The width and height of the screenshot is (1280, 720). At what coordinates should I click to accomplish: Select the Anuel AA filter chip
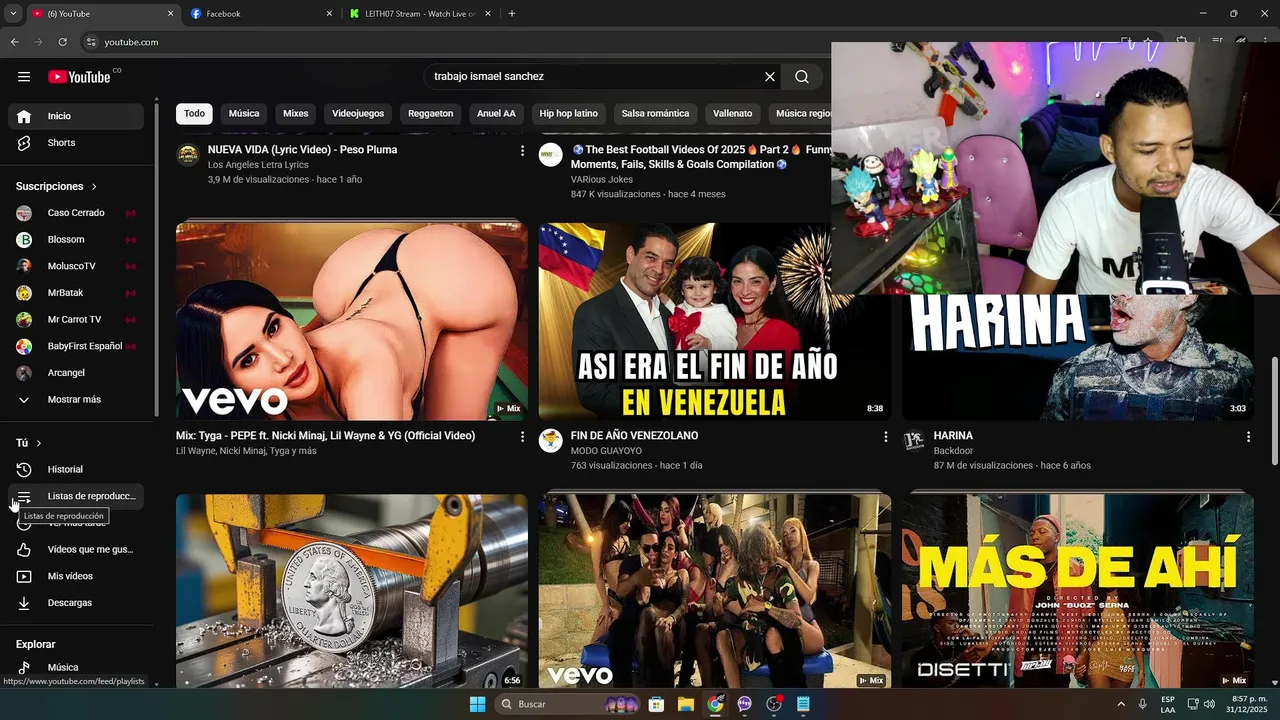click(x=496, y=114)
